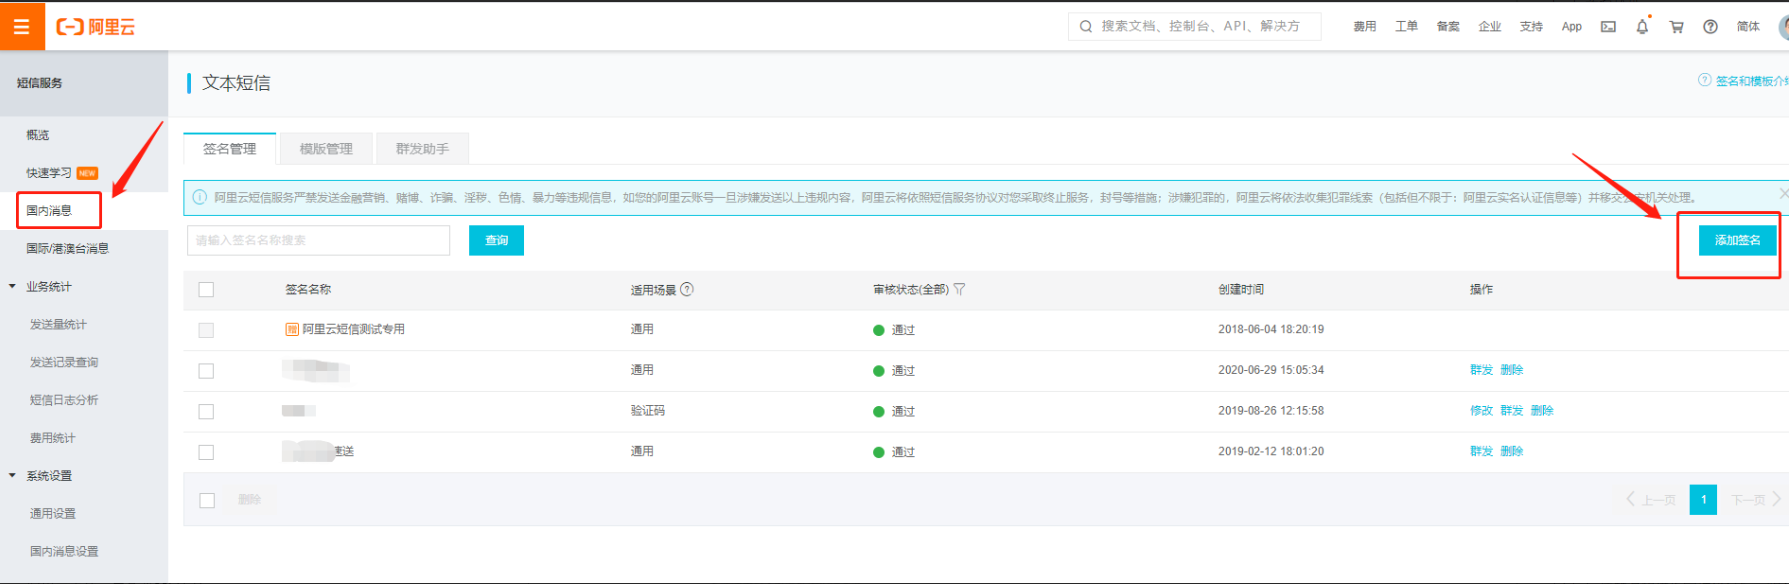Click the Aliyun logo

coord(96,27)
